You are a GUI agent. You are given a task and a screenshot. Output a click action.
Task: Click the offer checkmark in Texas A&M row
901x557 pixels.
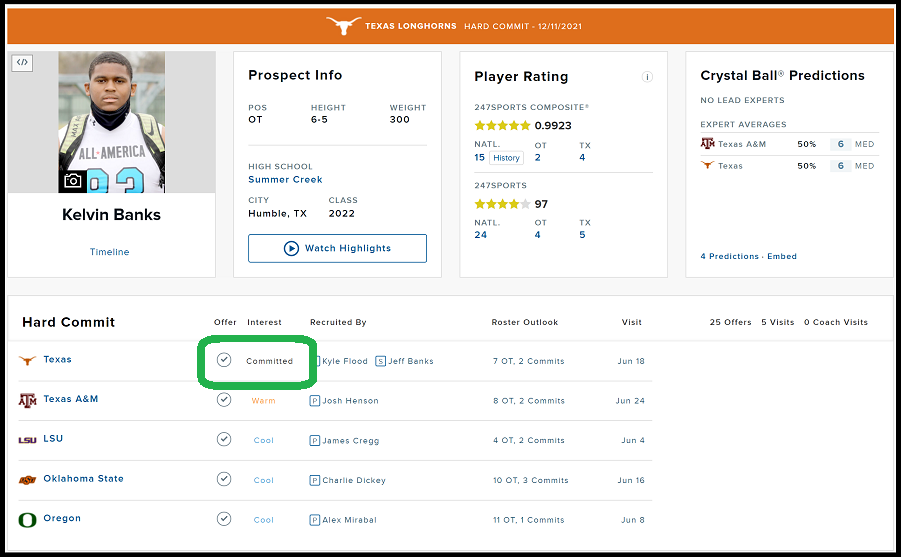point(224,399)
